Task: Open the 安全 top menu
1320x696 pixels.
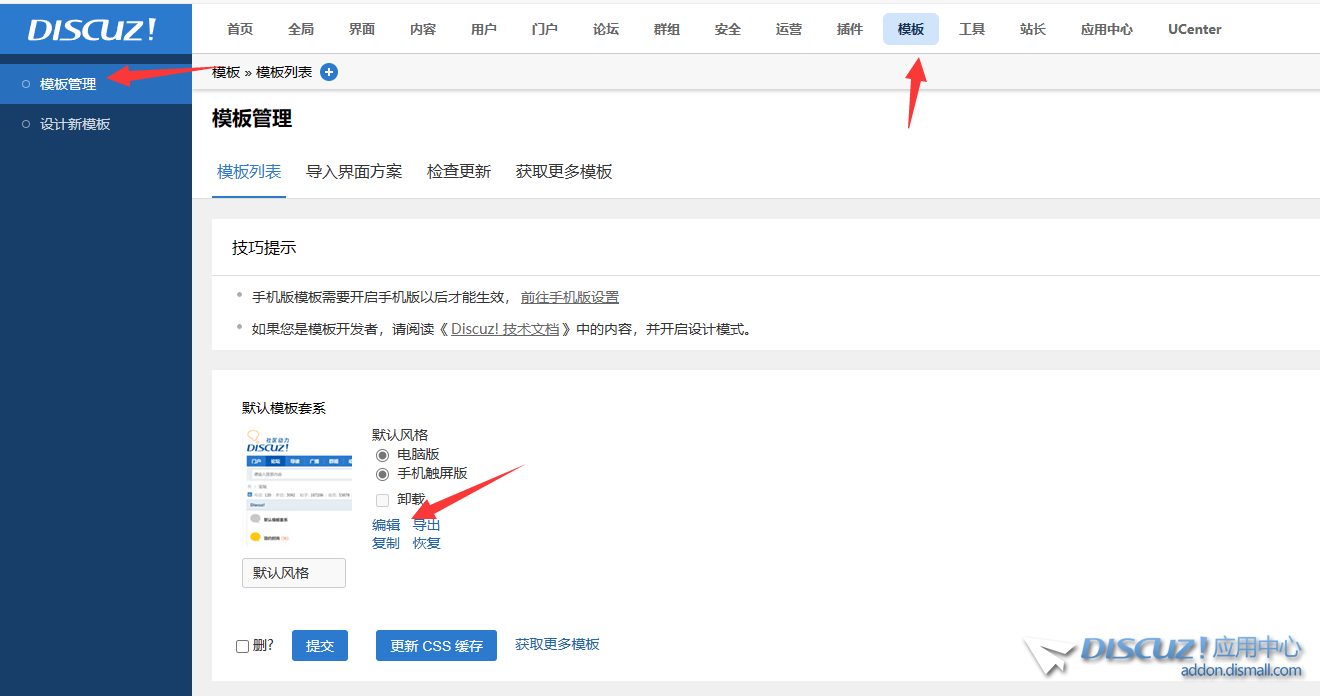Action: 728,29
